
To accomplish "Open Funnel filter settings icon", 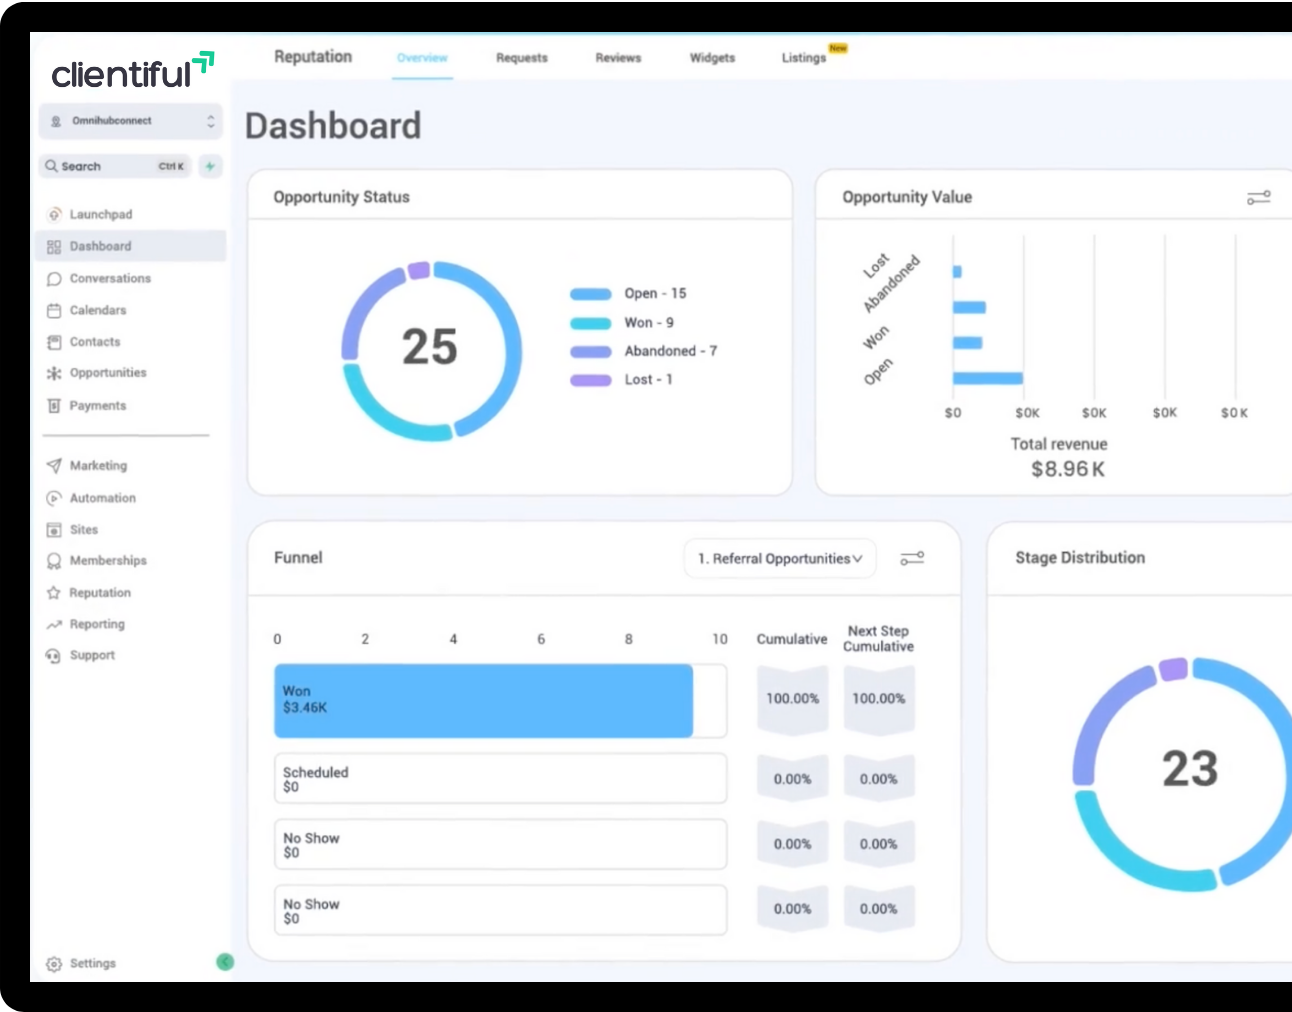I will (912, 558).
